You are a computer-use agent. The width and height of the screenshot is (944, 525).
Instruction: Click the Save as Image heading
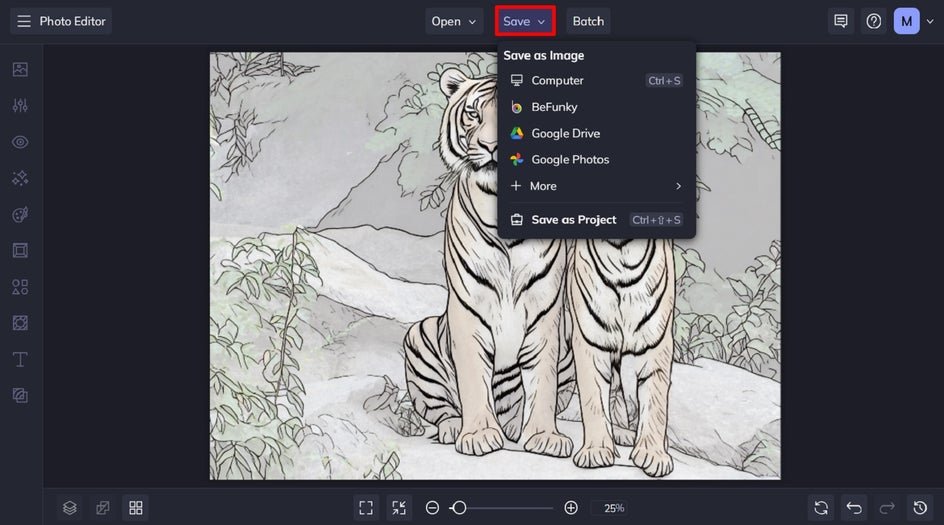point(544,55)
